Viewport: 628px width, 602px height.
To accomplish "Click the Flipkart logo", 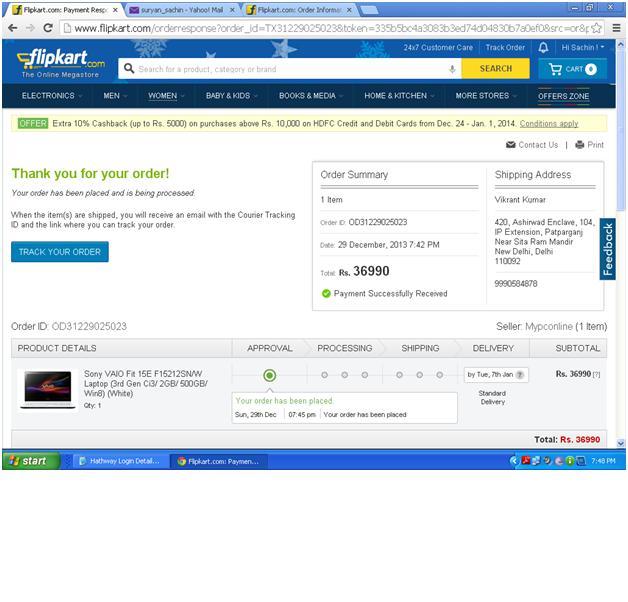I will tap(61, 63).
